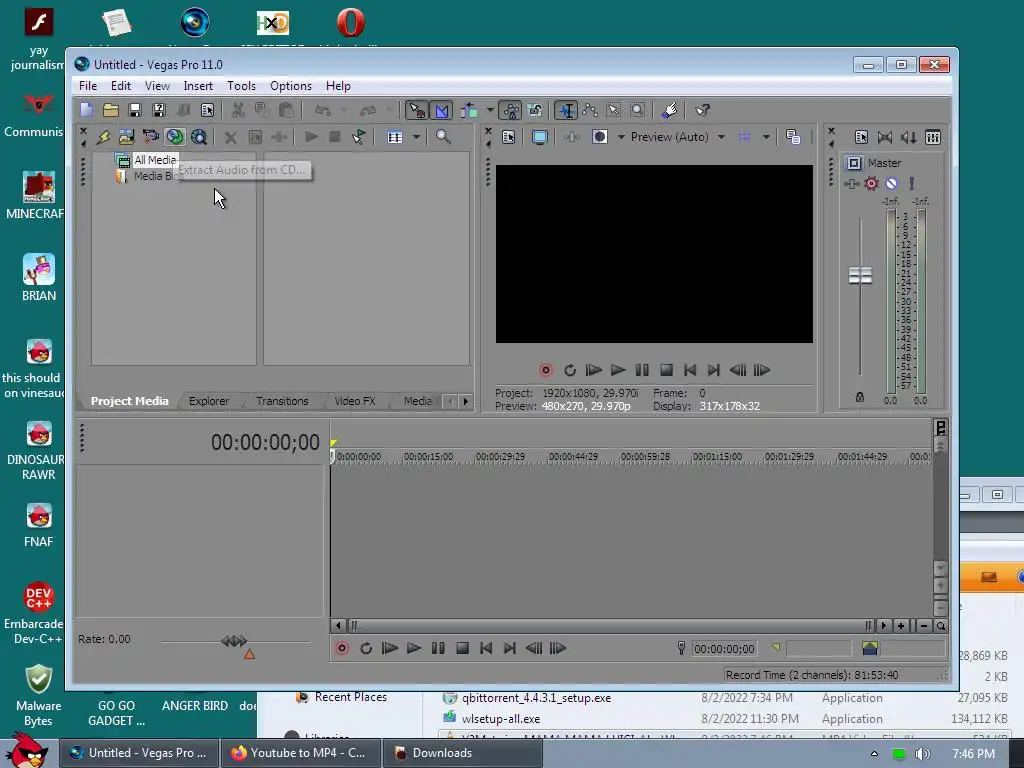Save the project with the floppy icon
Viewport: 1024px width, 768px height.
135,110
